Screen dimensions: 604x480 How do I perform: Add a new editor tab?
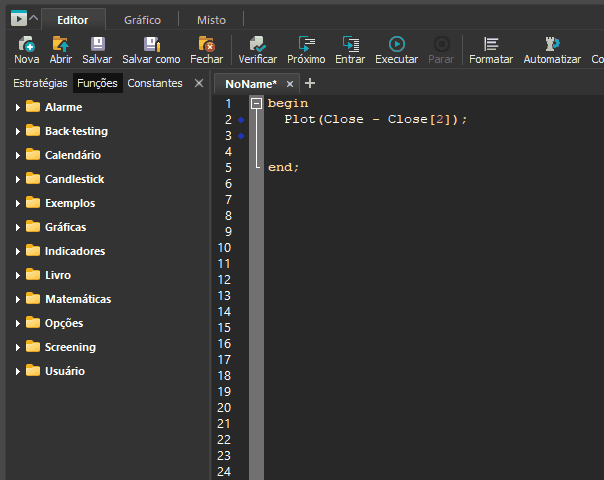click(x=310, y=83)
